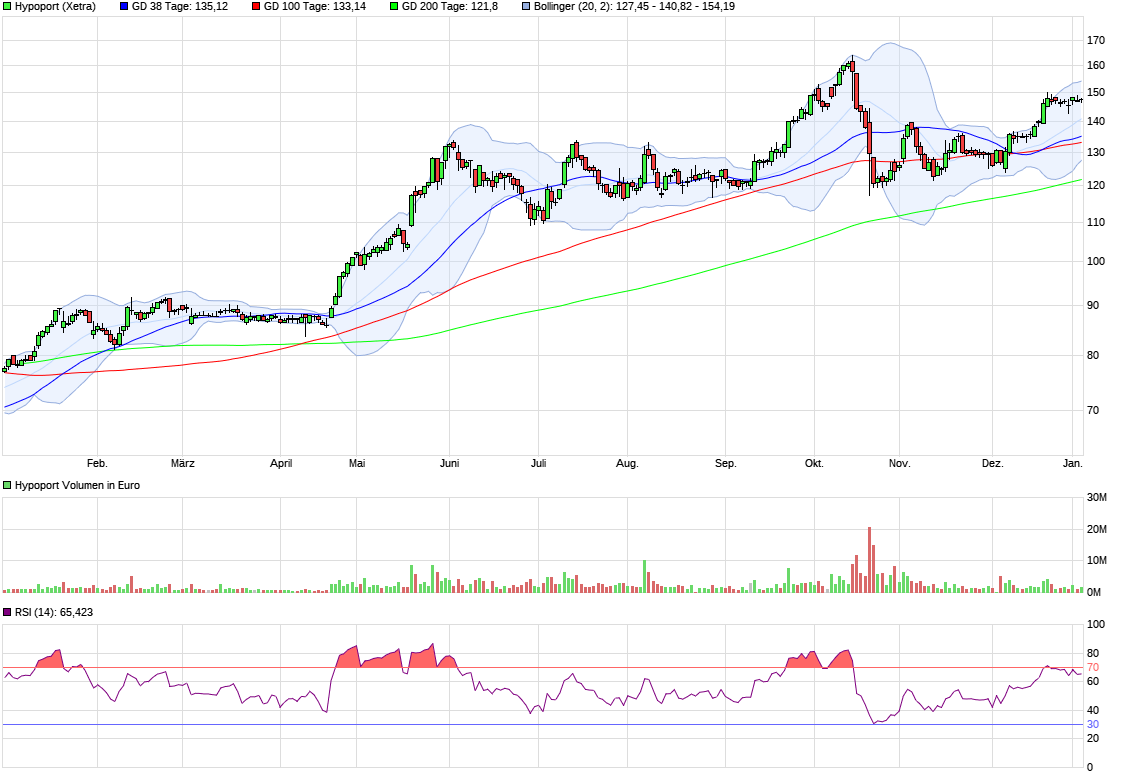Image resolution: width=1128 pixels, height=779 pixels.
Task: Click the Hypoport Volumen in Euro legend square
Action: point(7,483)
